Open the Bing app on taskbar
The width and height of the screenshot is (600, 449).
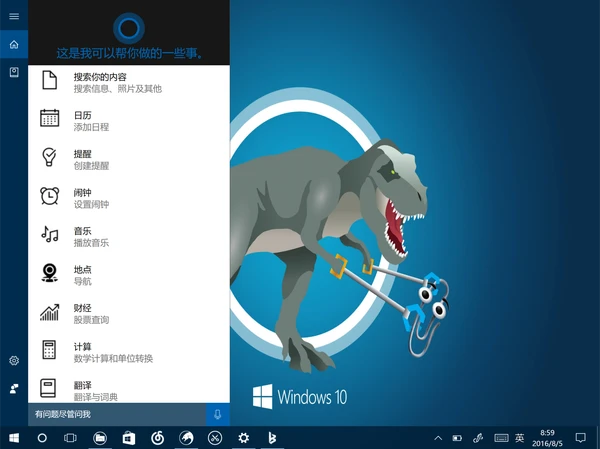point(272,438)
